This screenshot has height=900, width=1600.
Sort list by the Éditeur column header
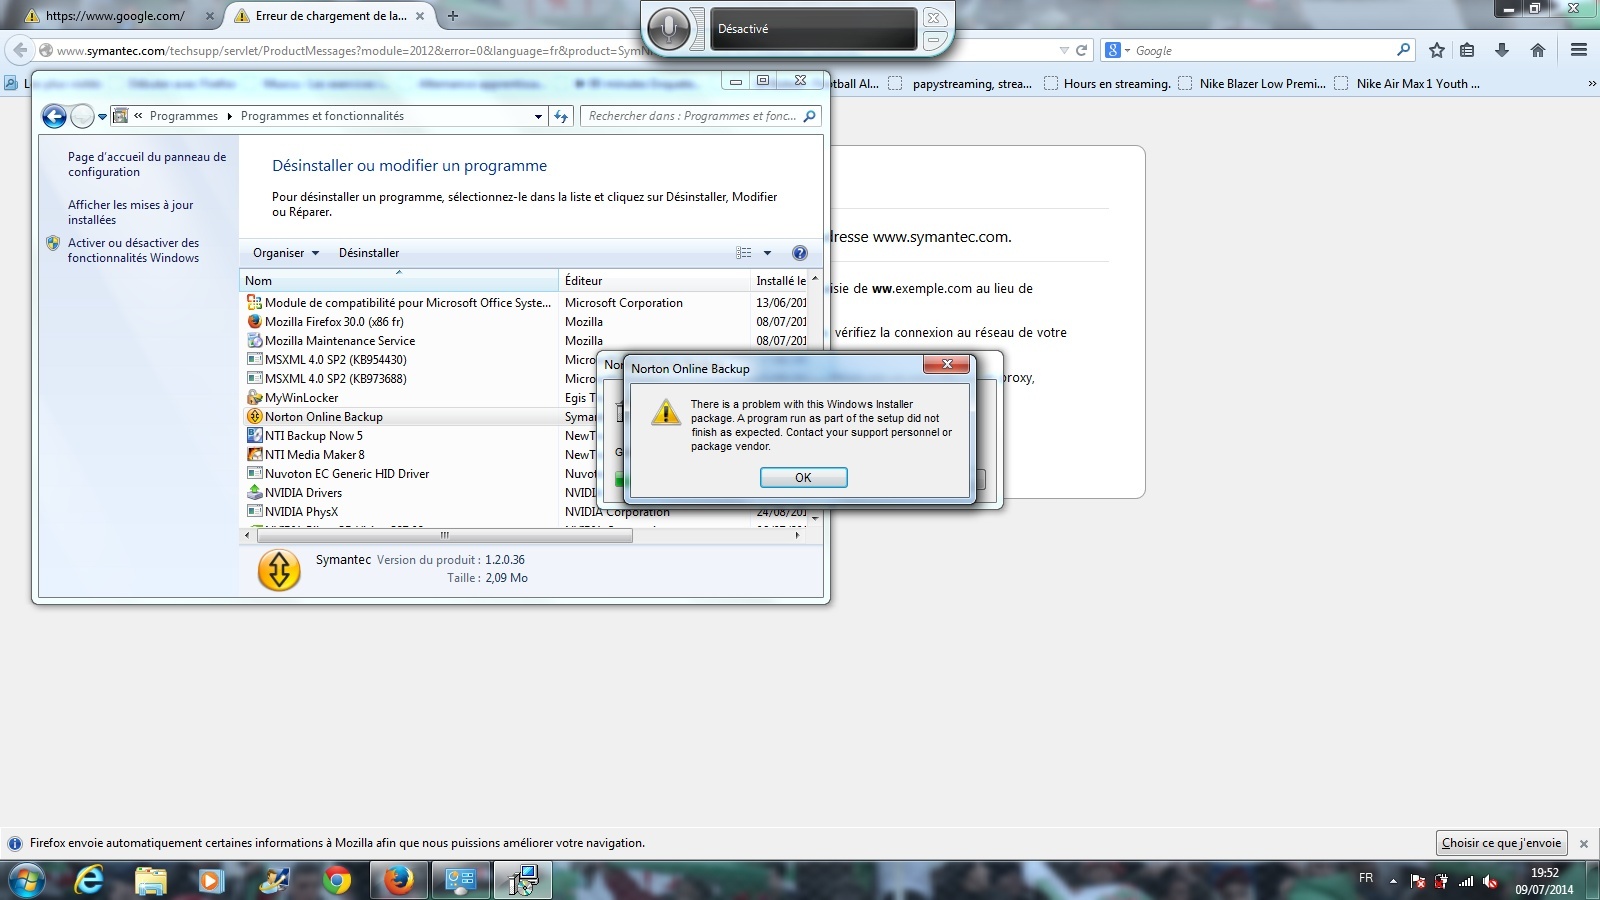pyautogui.click(x=654, y=281)
